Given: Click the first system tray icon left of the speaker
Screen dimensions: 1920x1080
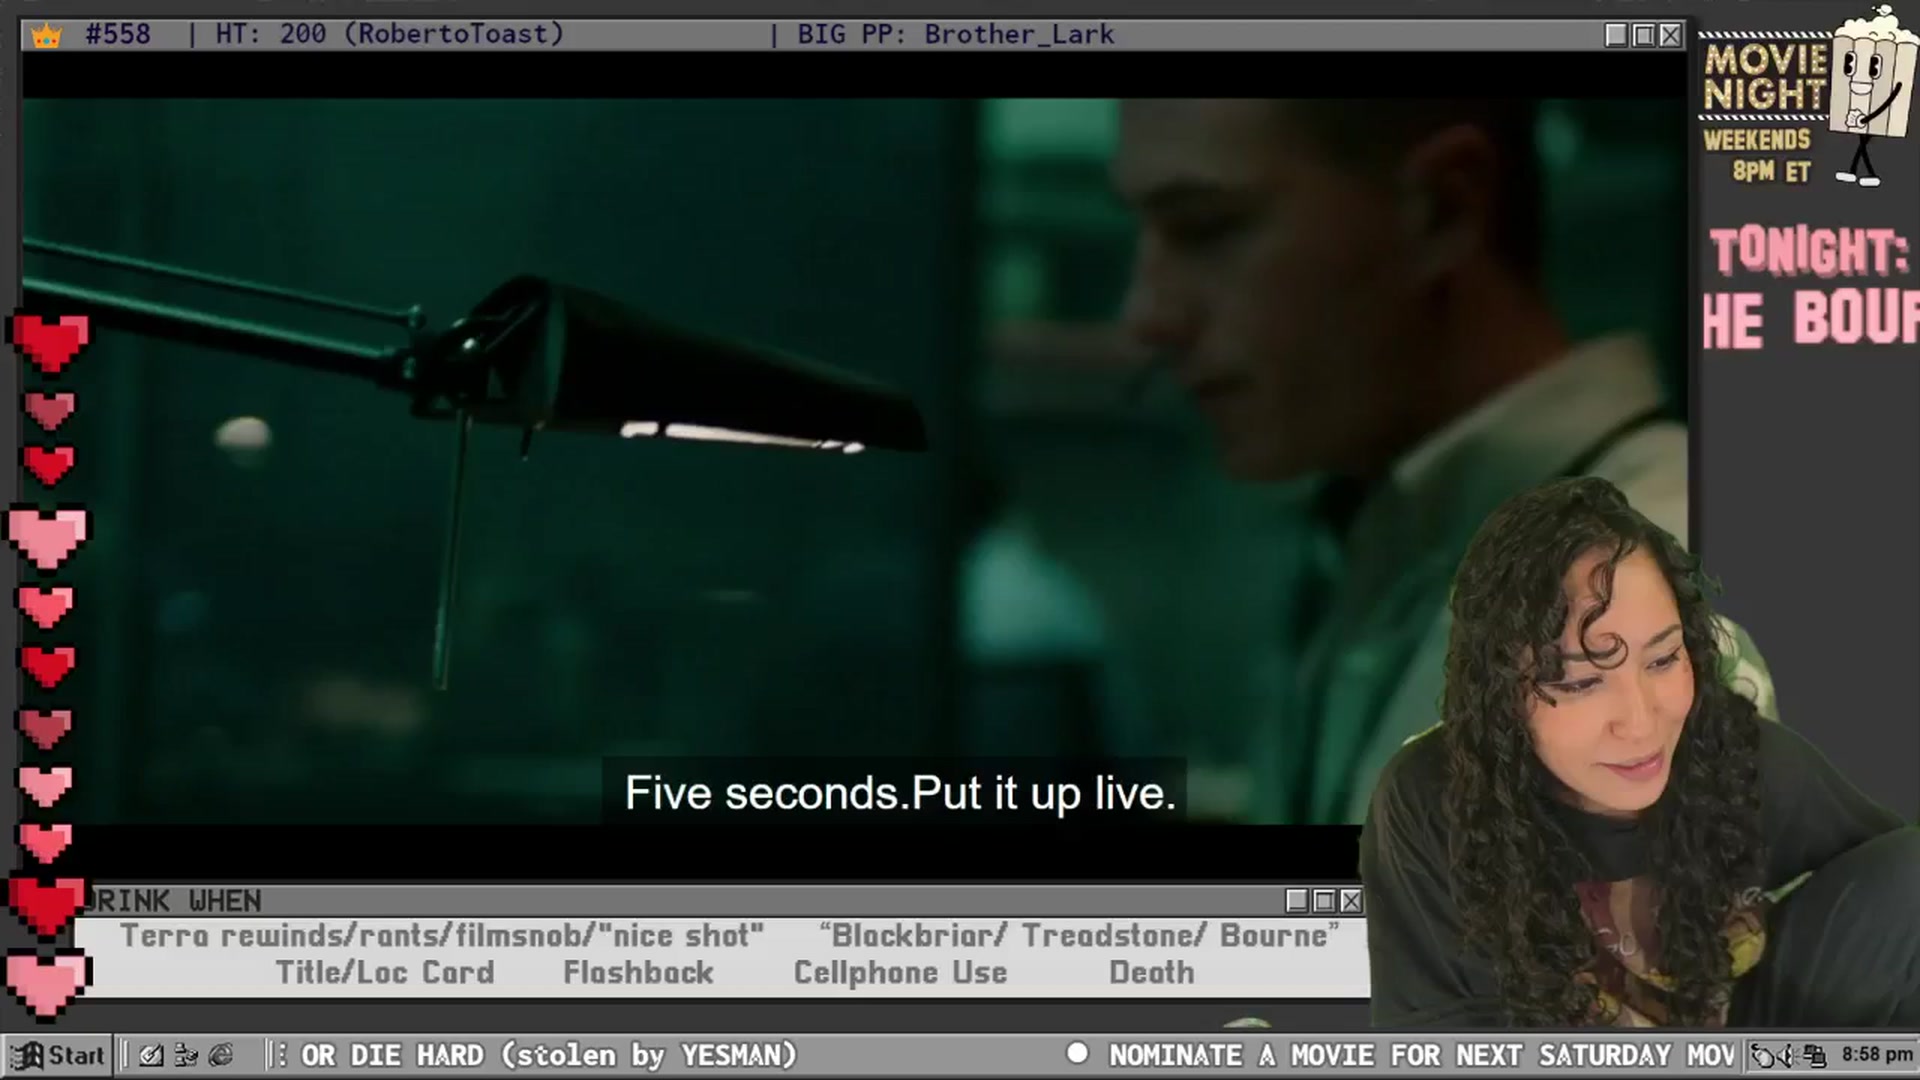Looking at the screenshot, I should coord(1765,1055).
